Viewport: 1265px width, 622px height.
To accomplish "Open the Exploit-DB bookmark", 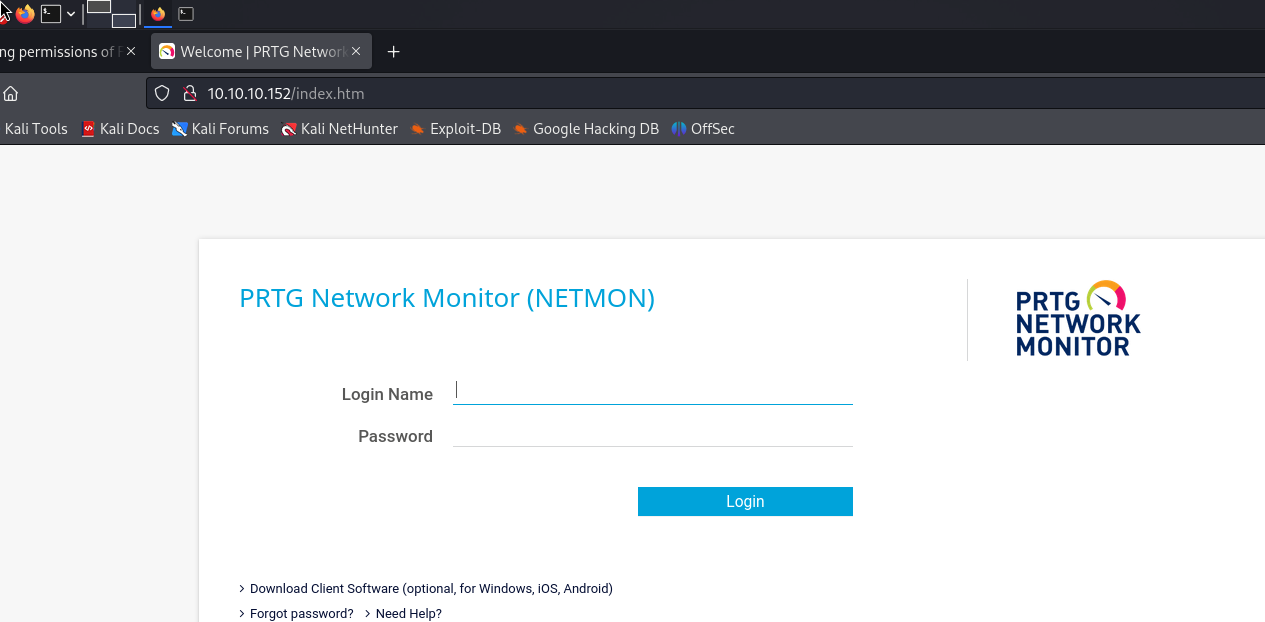I will (x=464, y=129).
